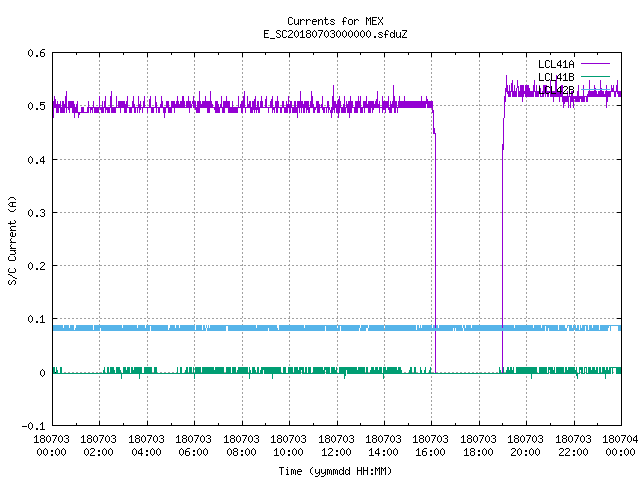640x480 pixels.
Task: Click the 180704 00:00 time tick label
Action: tap(620, 446)
